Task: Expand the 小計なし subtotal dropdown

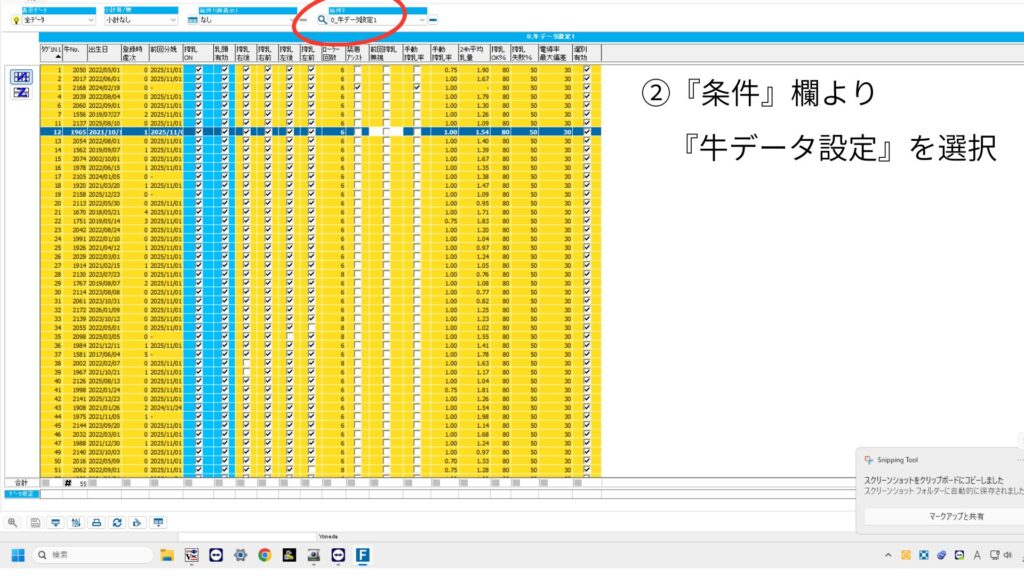Action: tap(141, 19)
